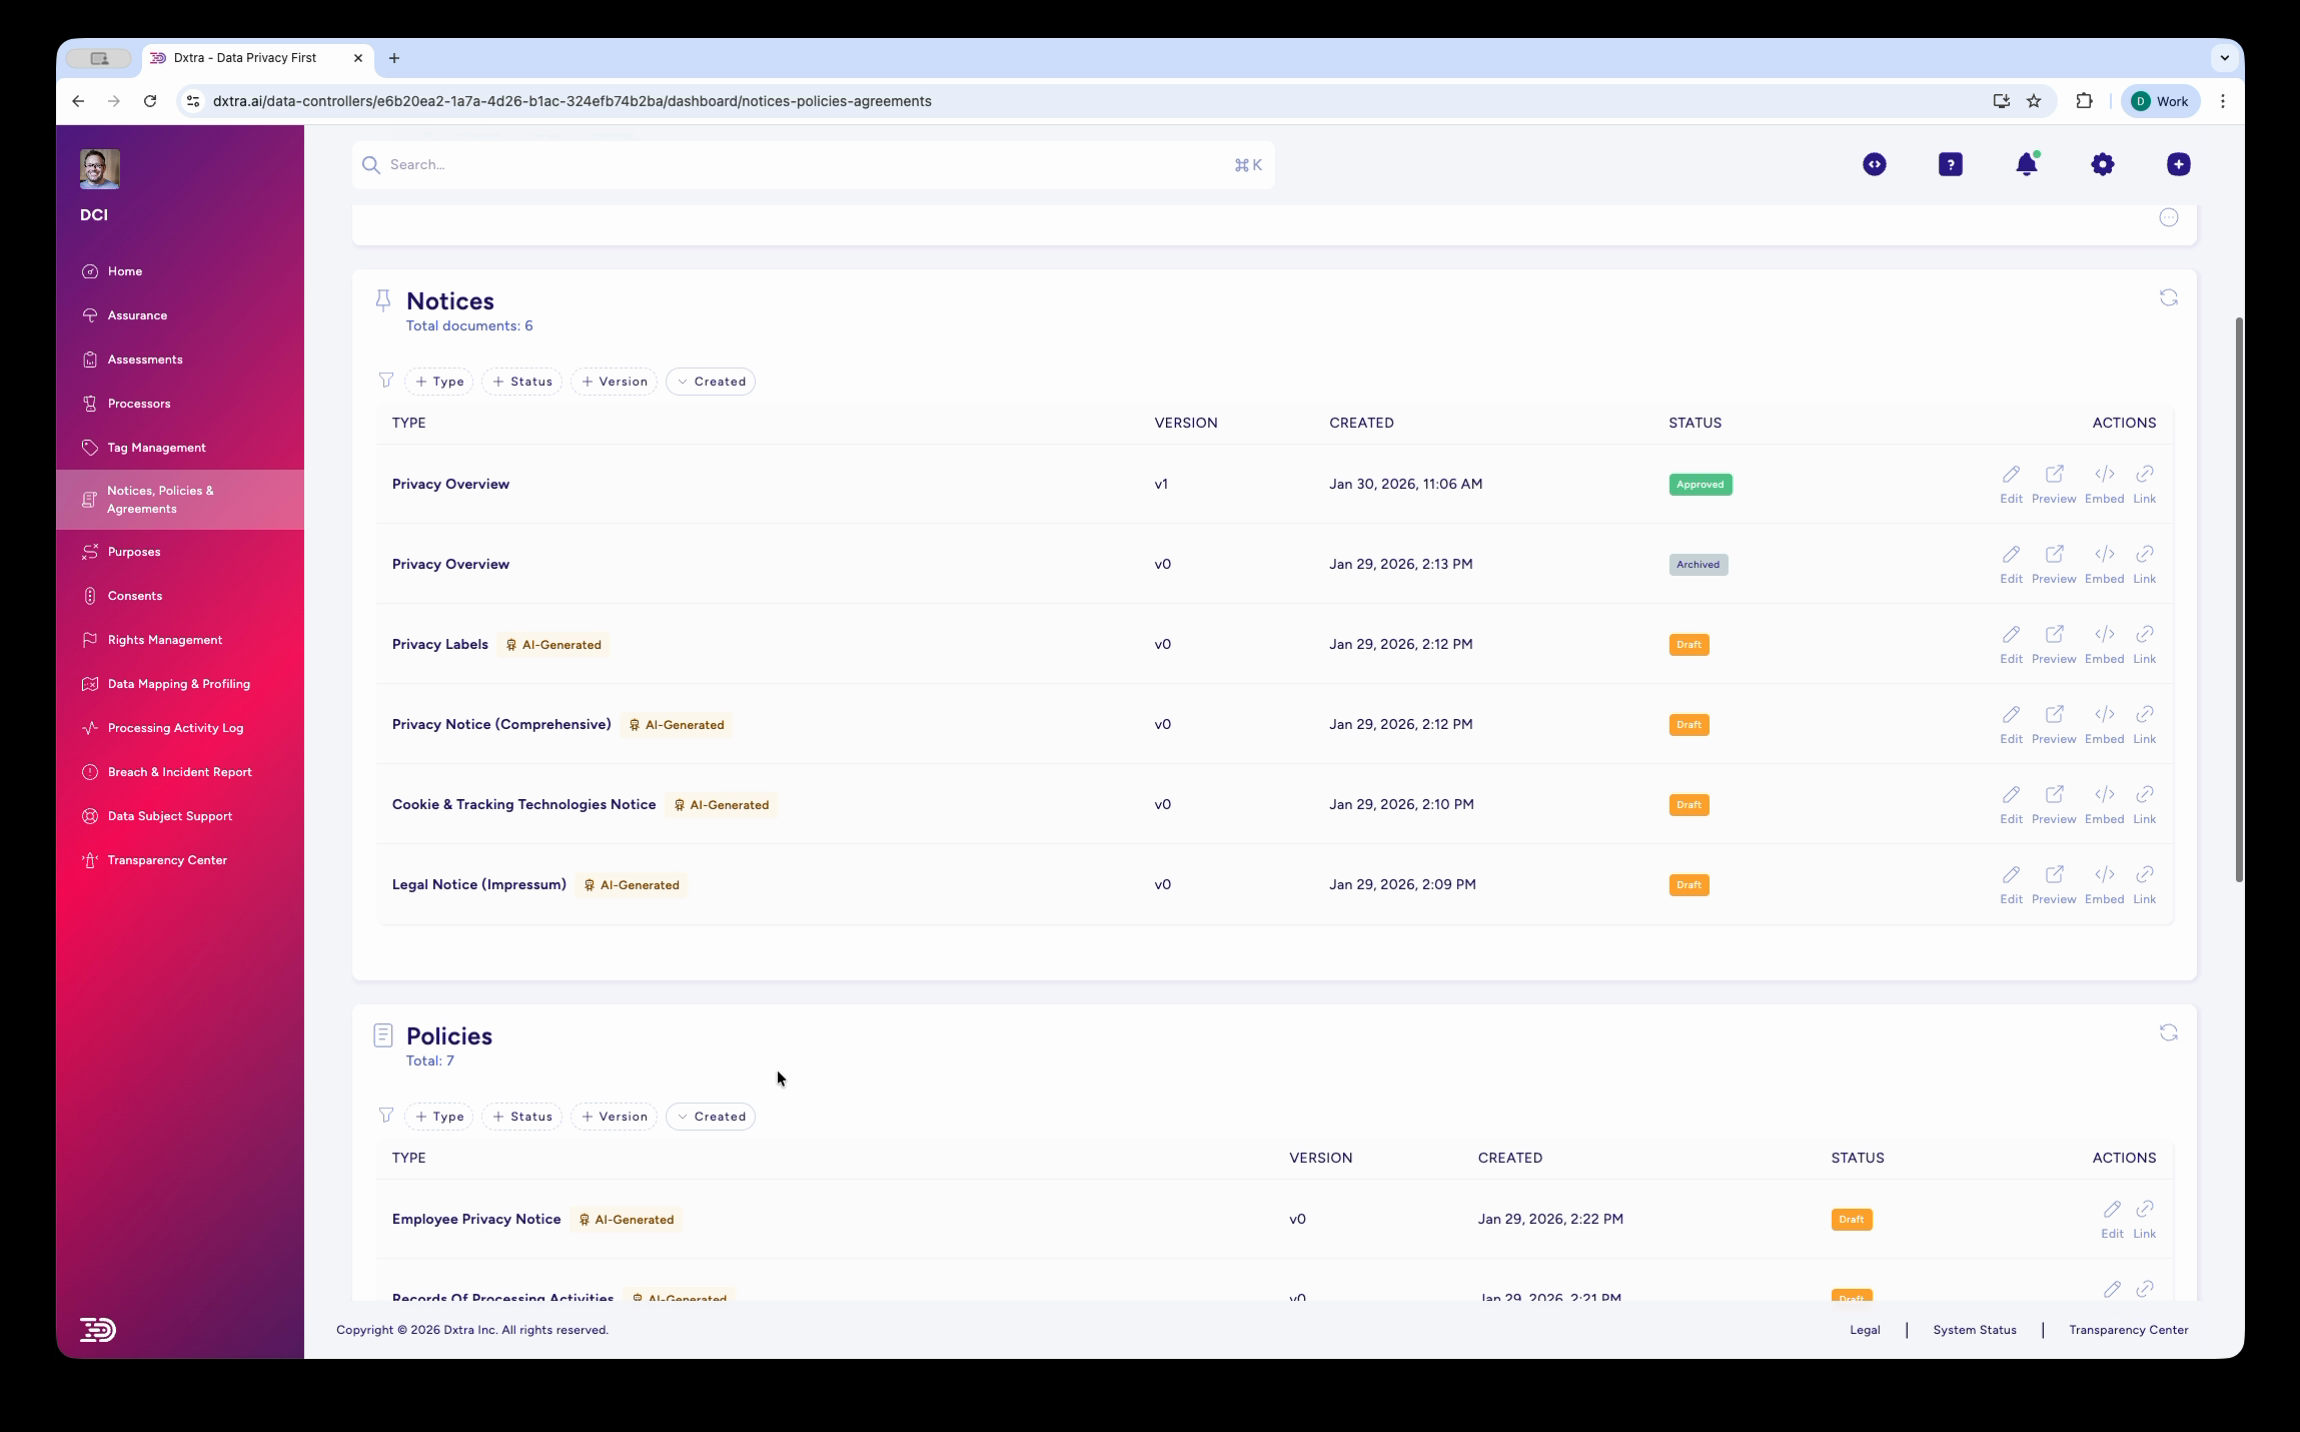Refresh the Notices section
Image resolution: width=2300 pixels, height=1432 pixels.
[x=2168, y=298]
